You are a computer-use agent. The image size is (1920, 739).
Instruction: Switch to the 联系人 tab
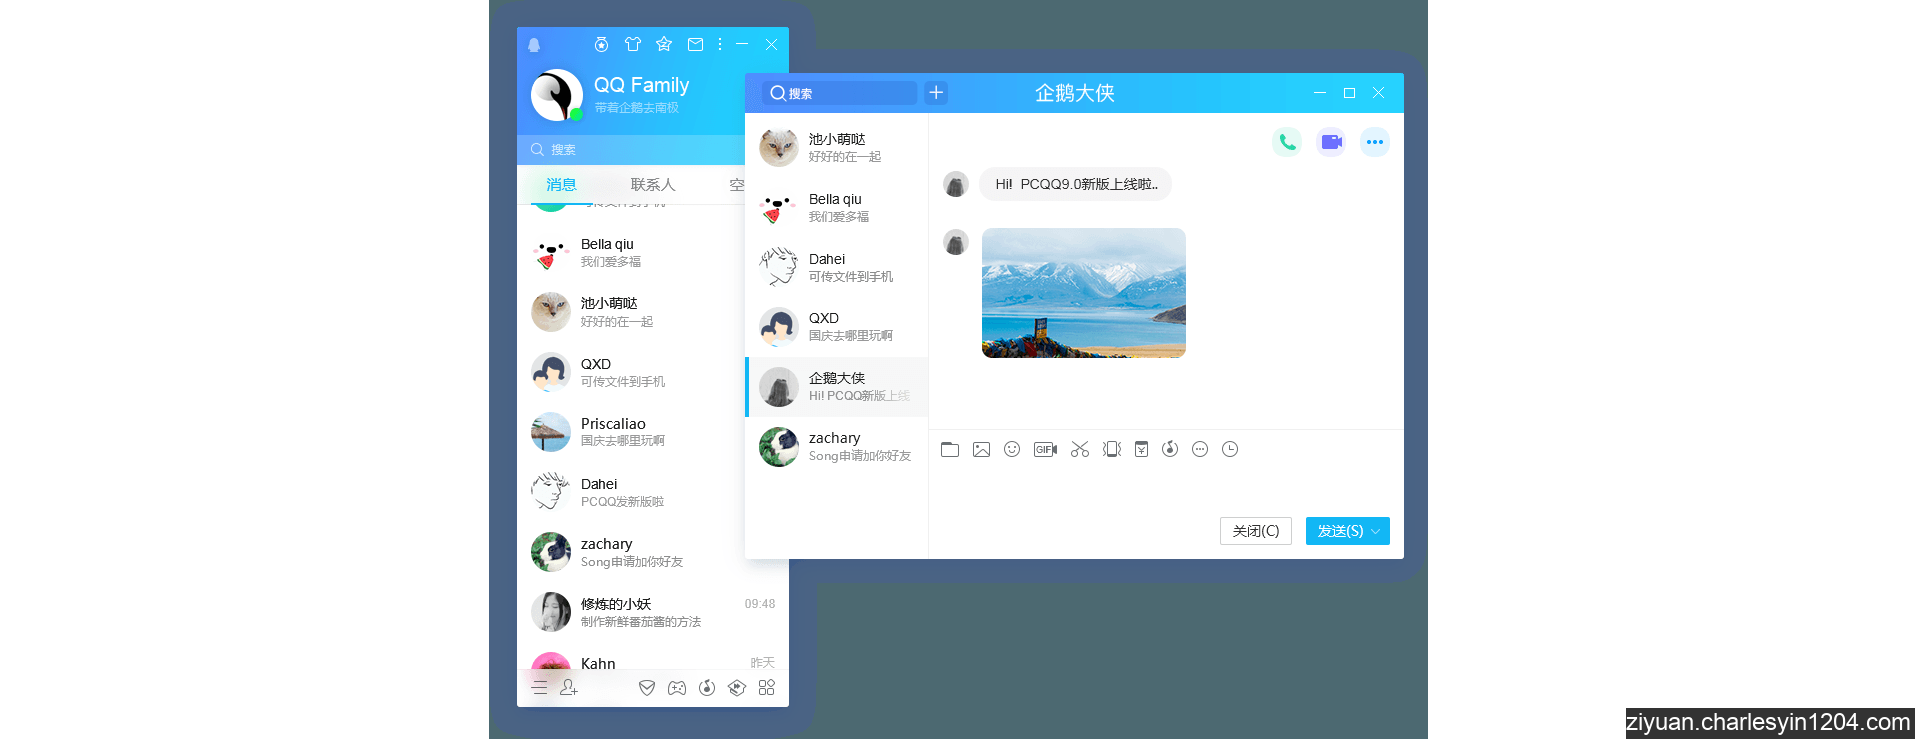[653, 184]
